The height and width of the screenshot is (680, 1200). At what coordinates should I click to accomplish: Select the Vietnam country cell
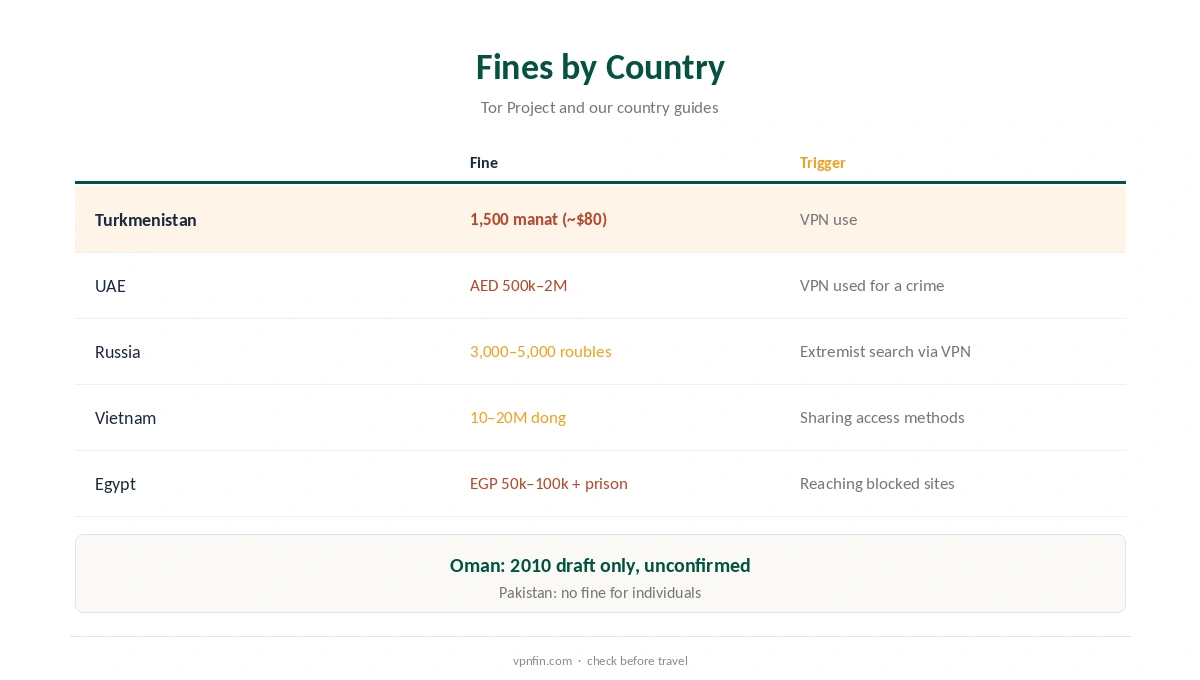(125, 418)
